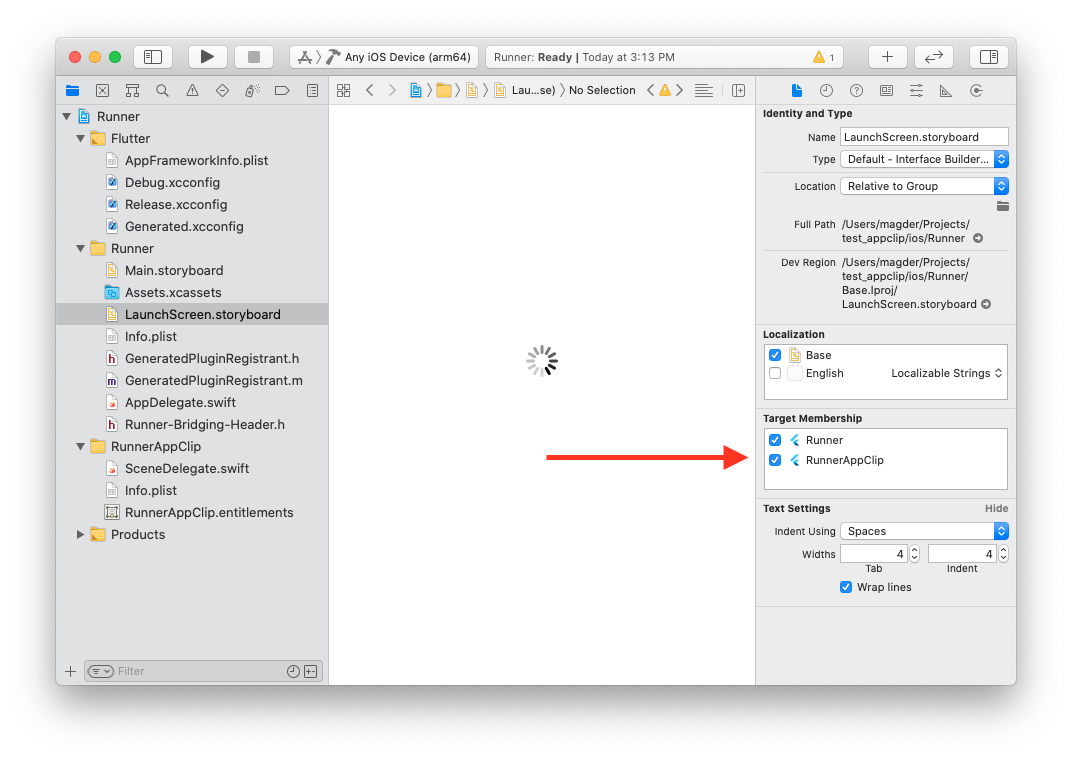Open the Library with plus button
This screenshot has width=1072, height=759.
887,57
